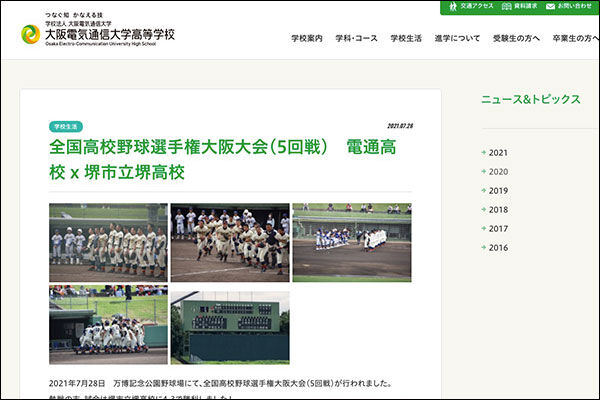Open 2021 news archive
Image resolution: width=600 pixels, height=400 pixels.
(498, 153)
